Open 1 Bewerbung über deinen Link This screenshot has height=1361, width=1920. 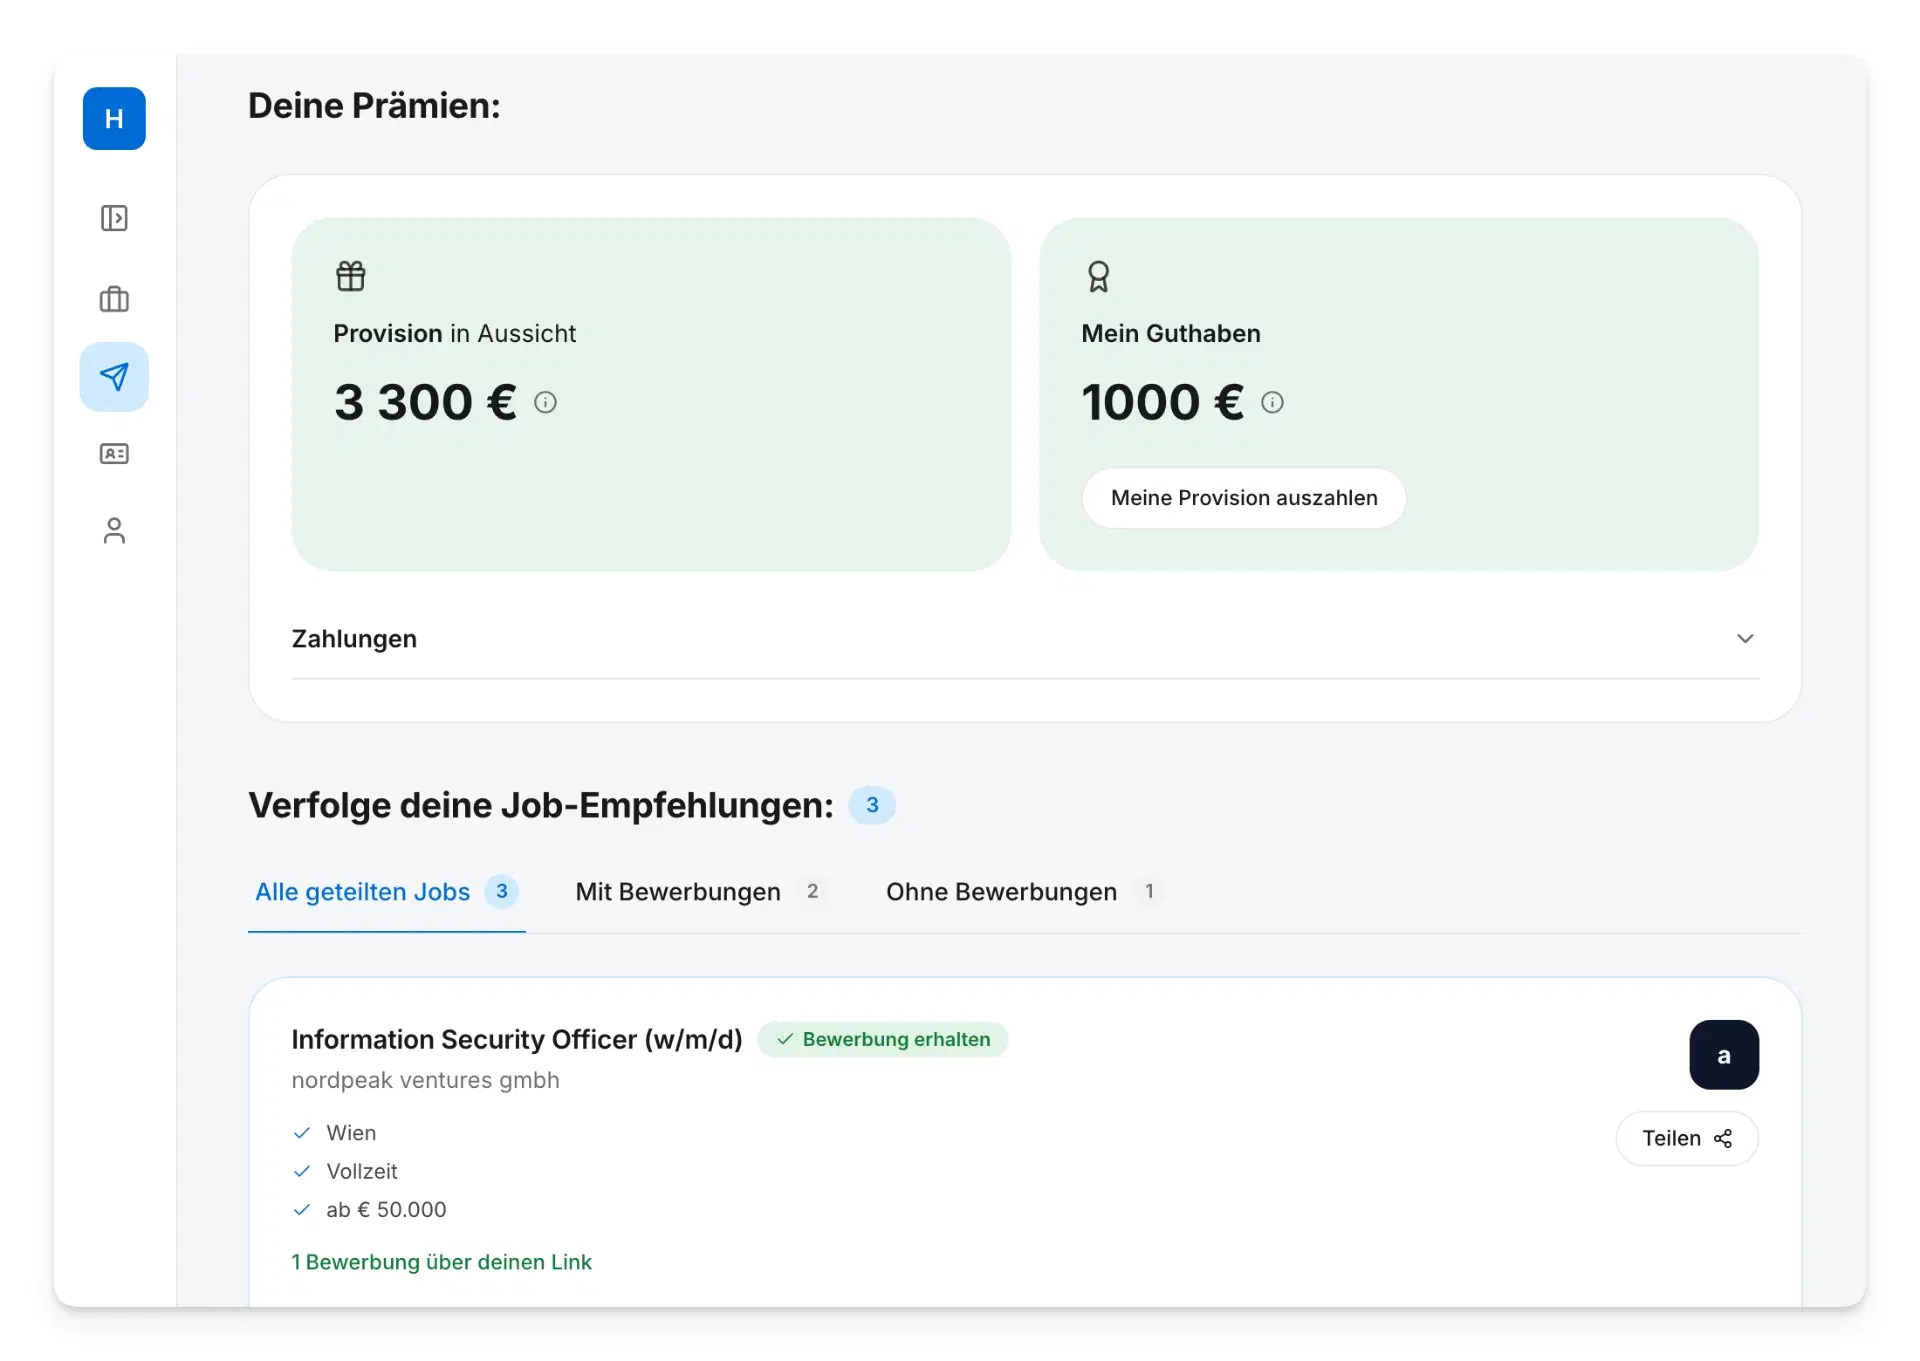pos(441,1262)
